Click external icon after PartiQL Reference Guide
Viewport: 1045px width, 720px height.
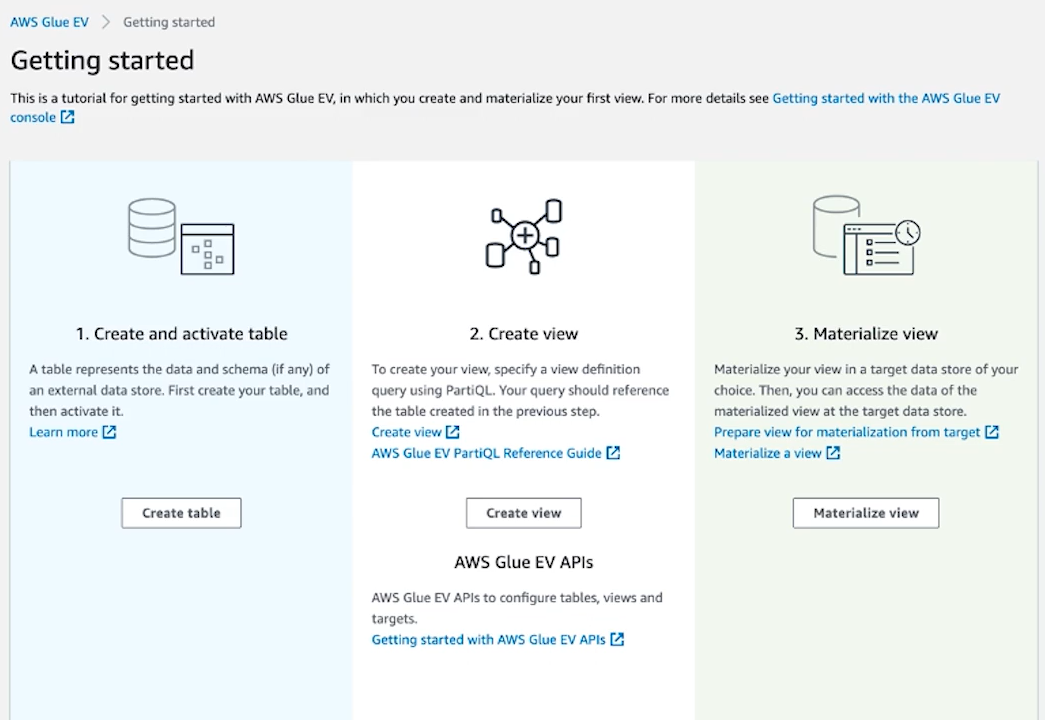click(613, 453)
